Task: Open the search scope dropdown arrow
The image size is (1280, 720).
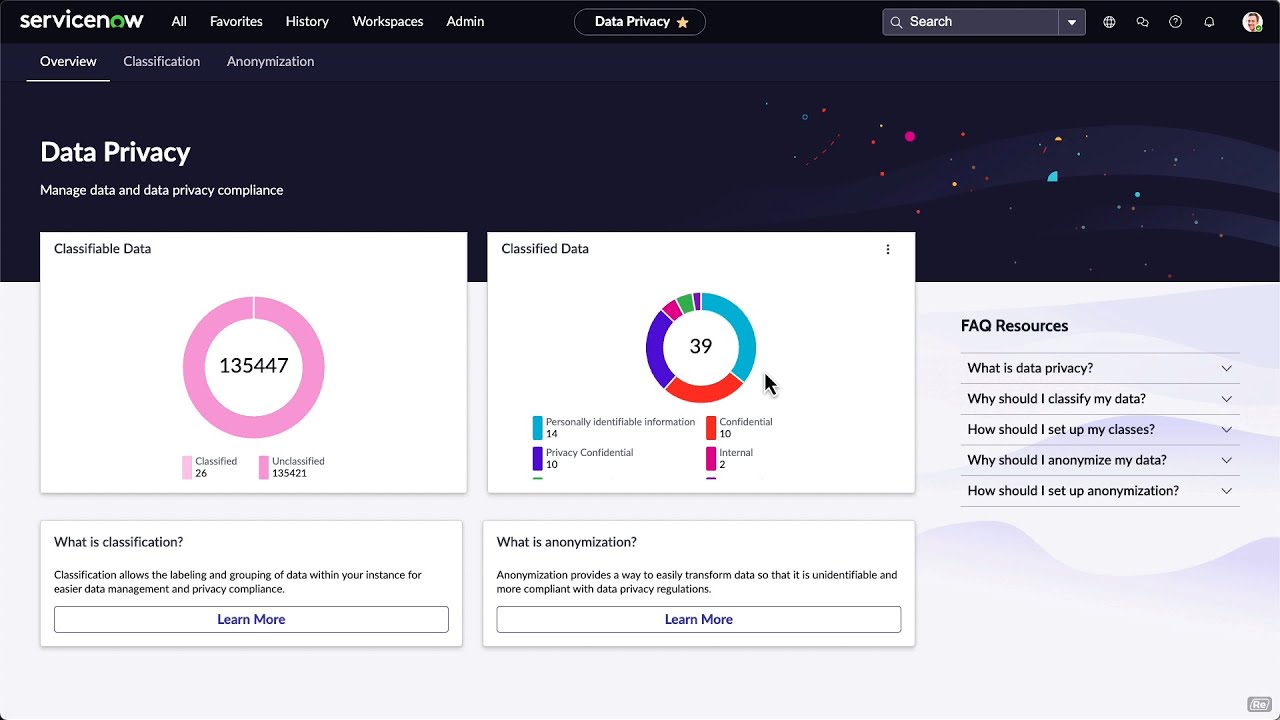Action: coord(1072,22)
